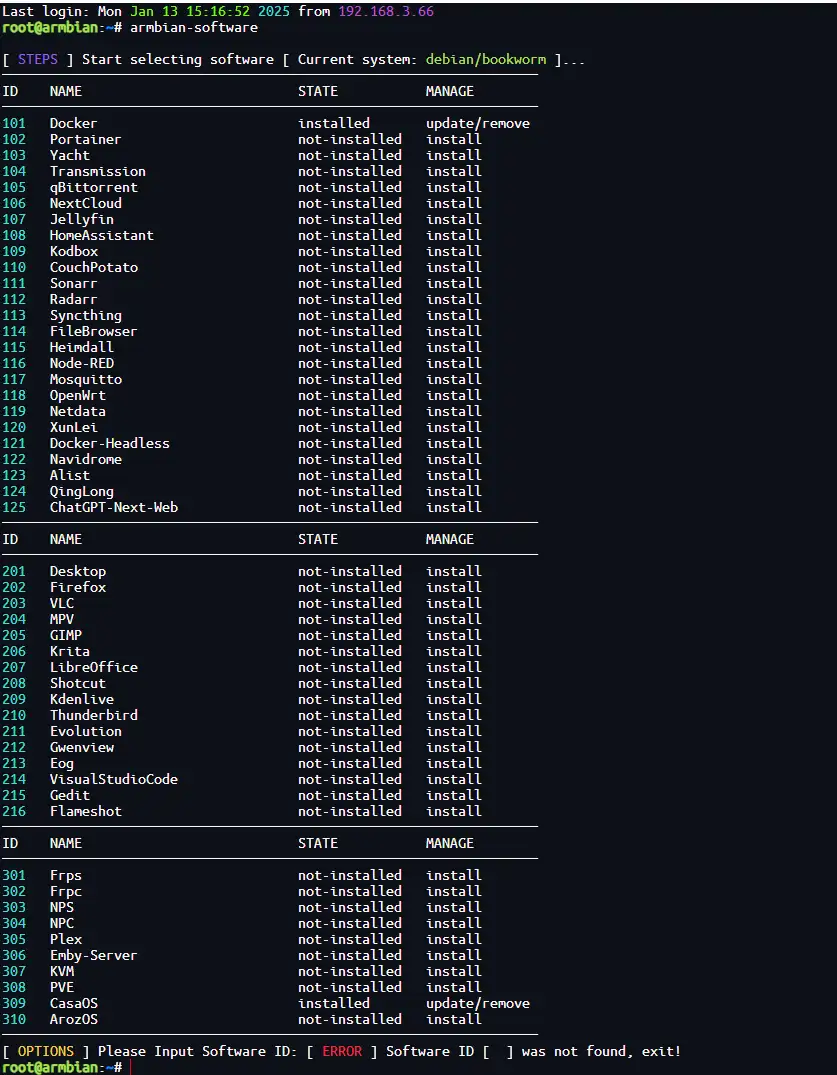
Task: Click install for Jellyfin
Action: point(453,219)
